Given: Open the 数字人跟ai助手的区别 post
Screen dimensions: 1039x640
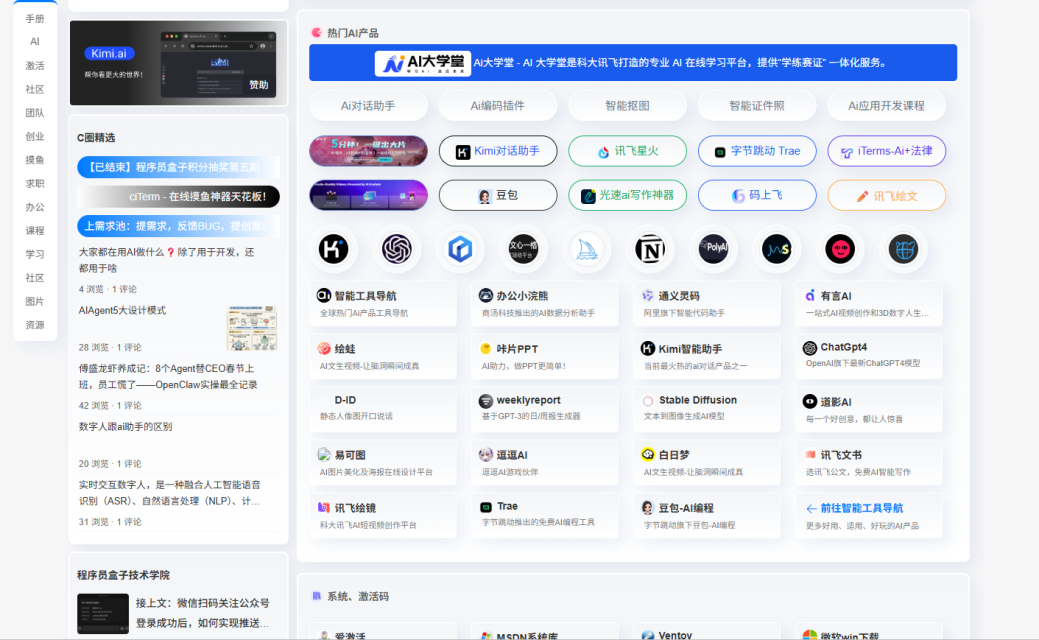Looking at the screenshot, I should (x=125, y=427).
